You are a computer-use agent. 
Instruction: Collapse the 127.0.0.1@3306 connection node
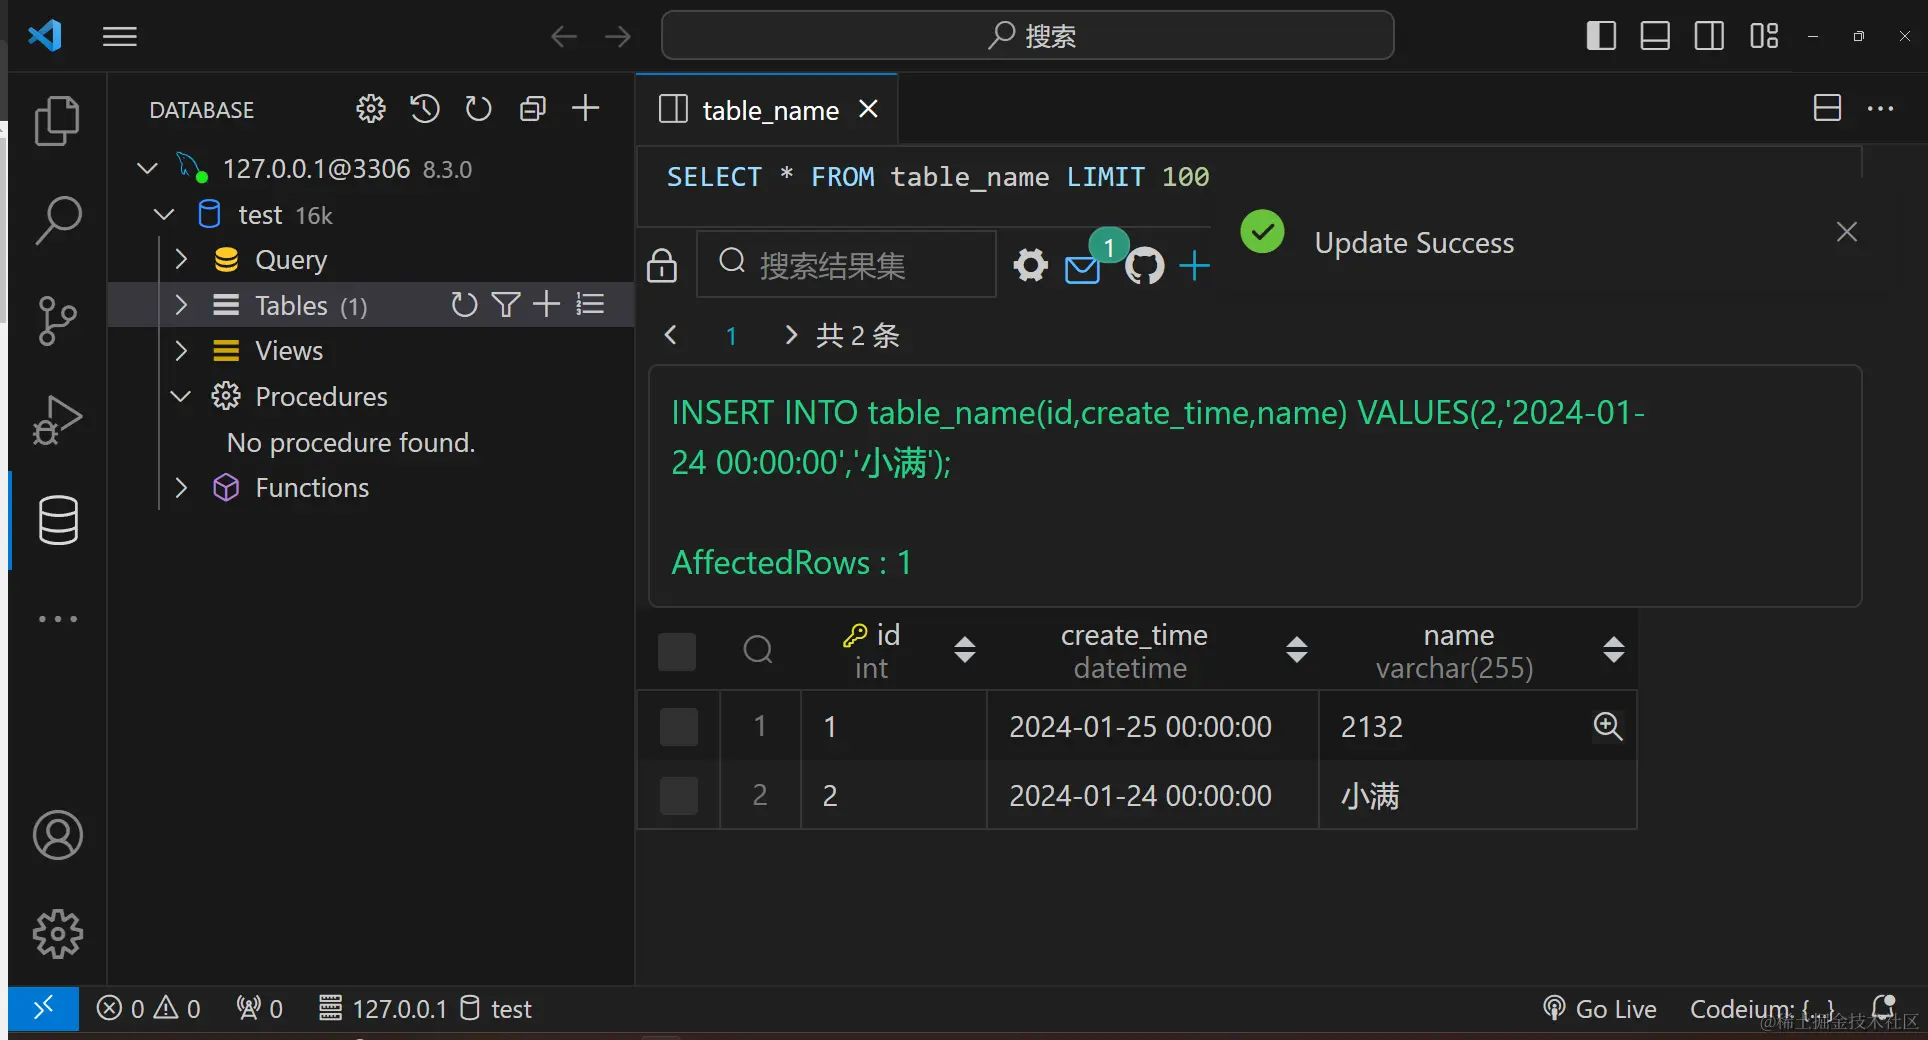[147, 168]
